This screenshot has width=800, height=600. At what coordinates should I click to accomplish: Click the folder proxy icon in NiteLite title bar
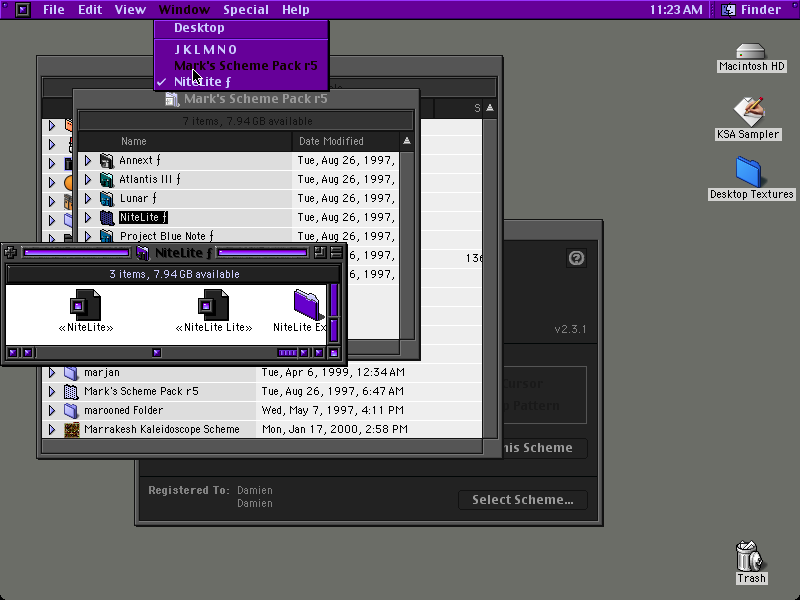143,253
